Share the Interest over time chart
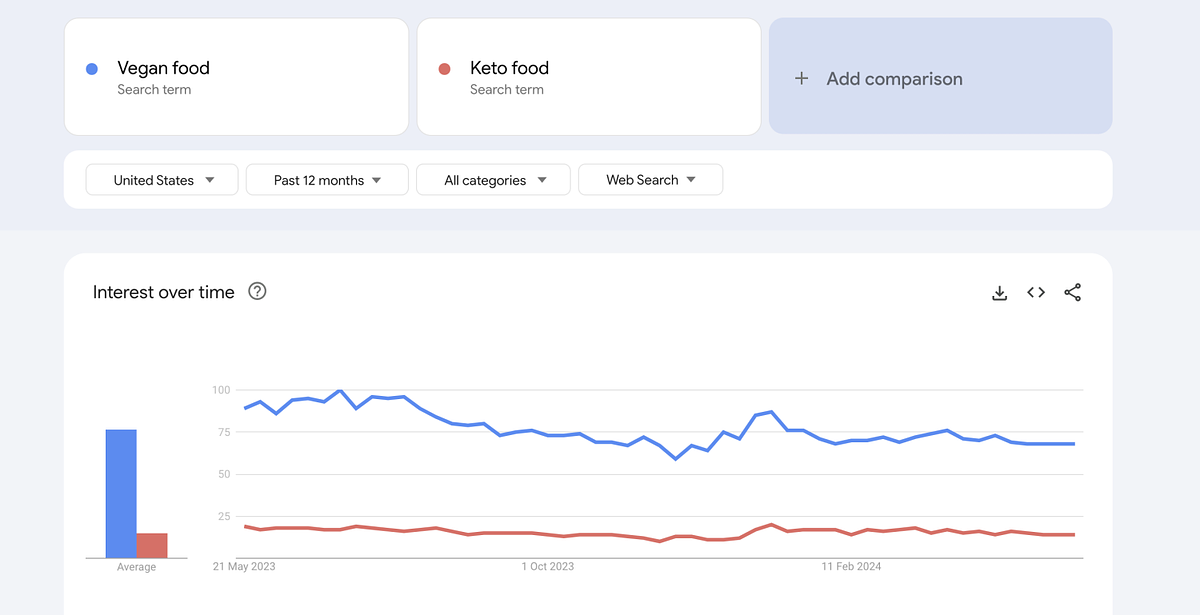Screen dimensions: 1200x615 click(1072, 292)
